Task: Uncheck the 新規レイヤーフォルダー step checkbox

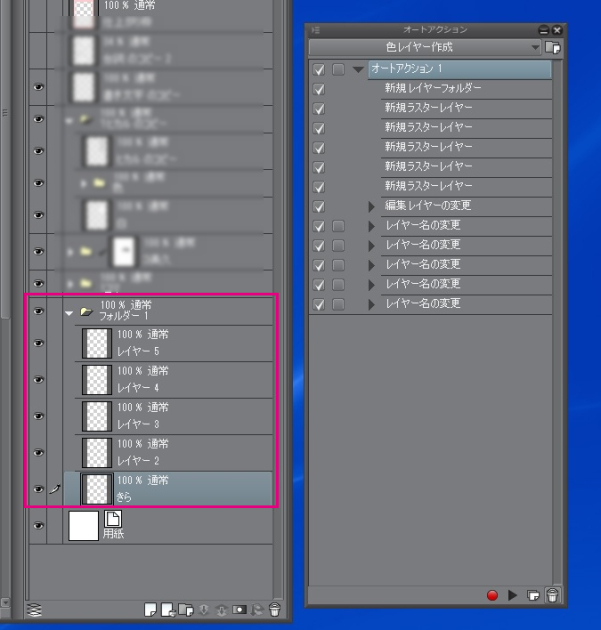Action: 319,89
